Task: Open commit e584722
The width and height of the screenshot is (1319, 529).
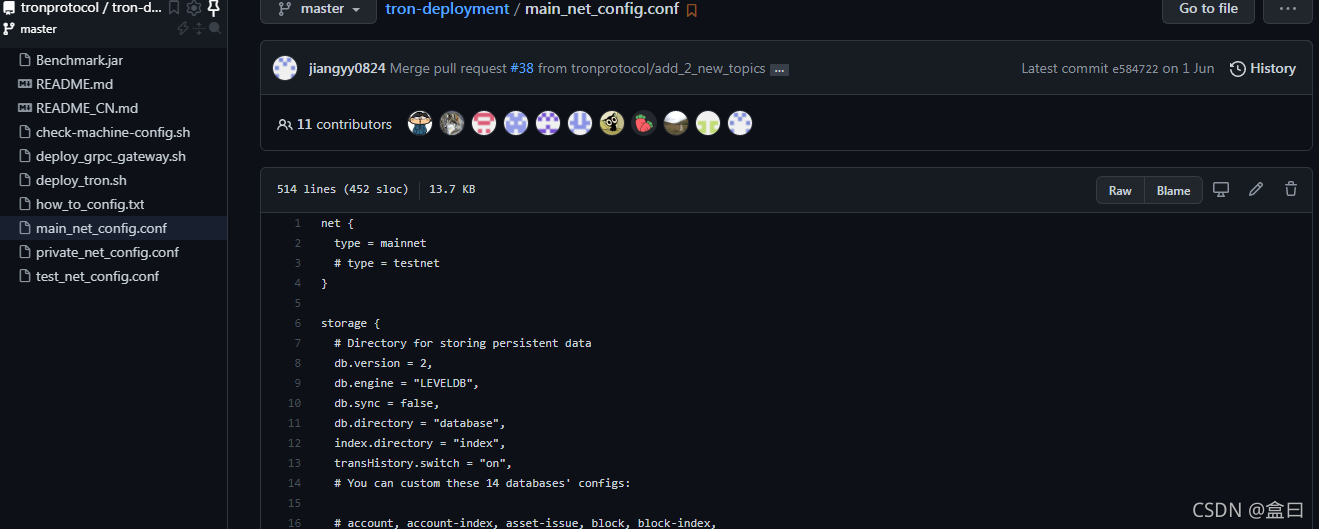Action: click(x=1135, y=69)
